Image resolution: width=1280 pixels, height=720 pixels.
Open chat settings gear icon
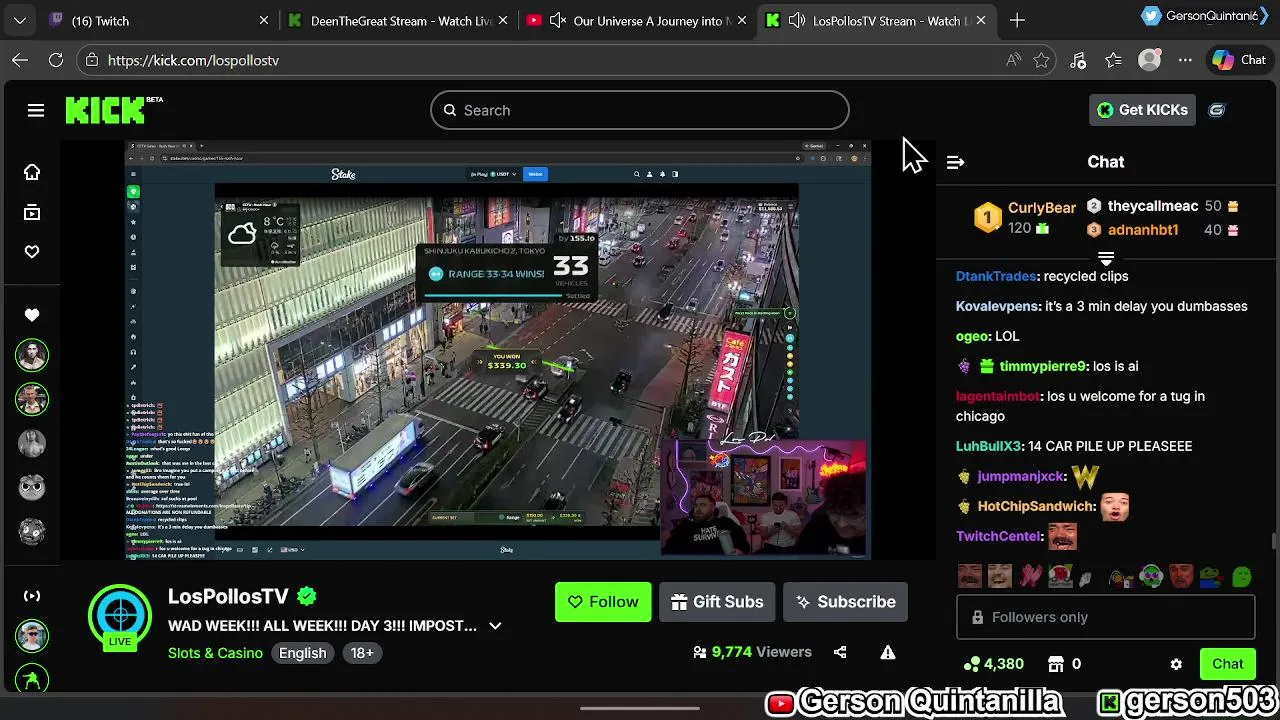(1176, 664)
